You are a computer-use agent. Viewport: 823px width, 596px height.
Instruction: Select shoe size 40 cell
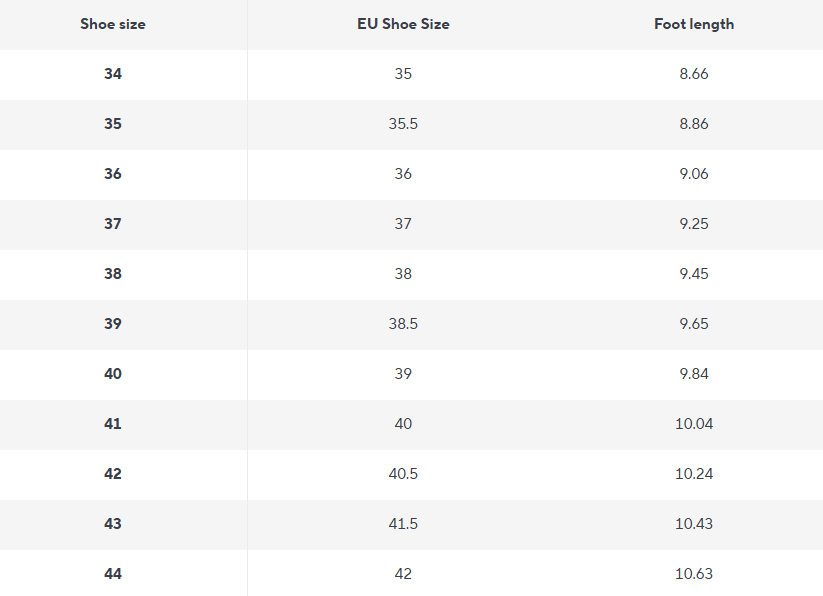click(x=113, y=374)
